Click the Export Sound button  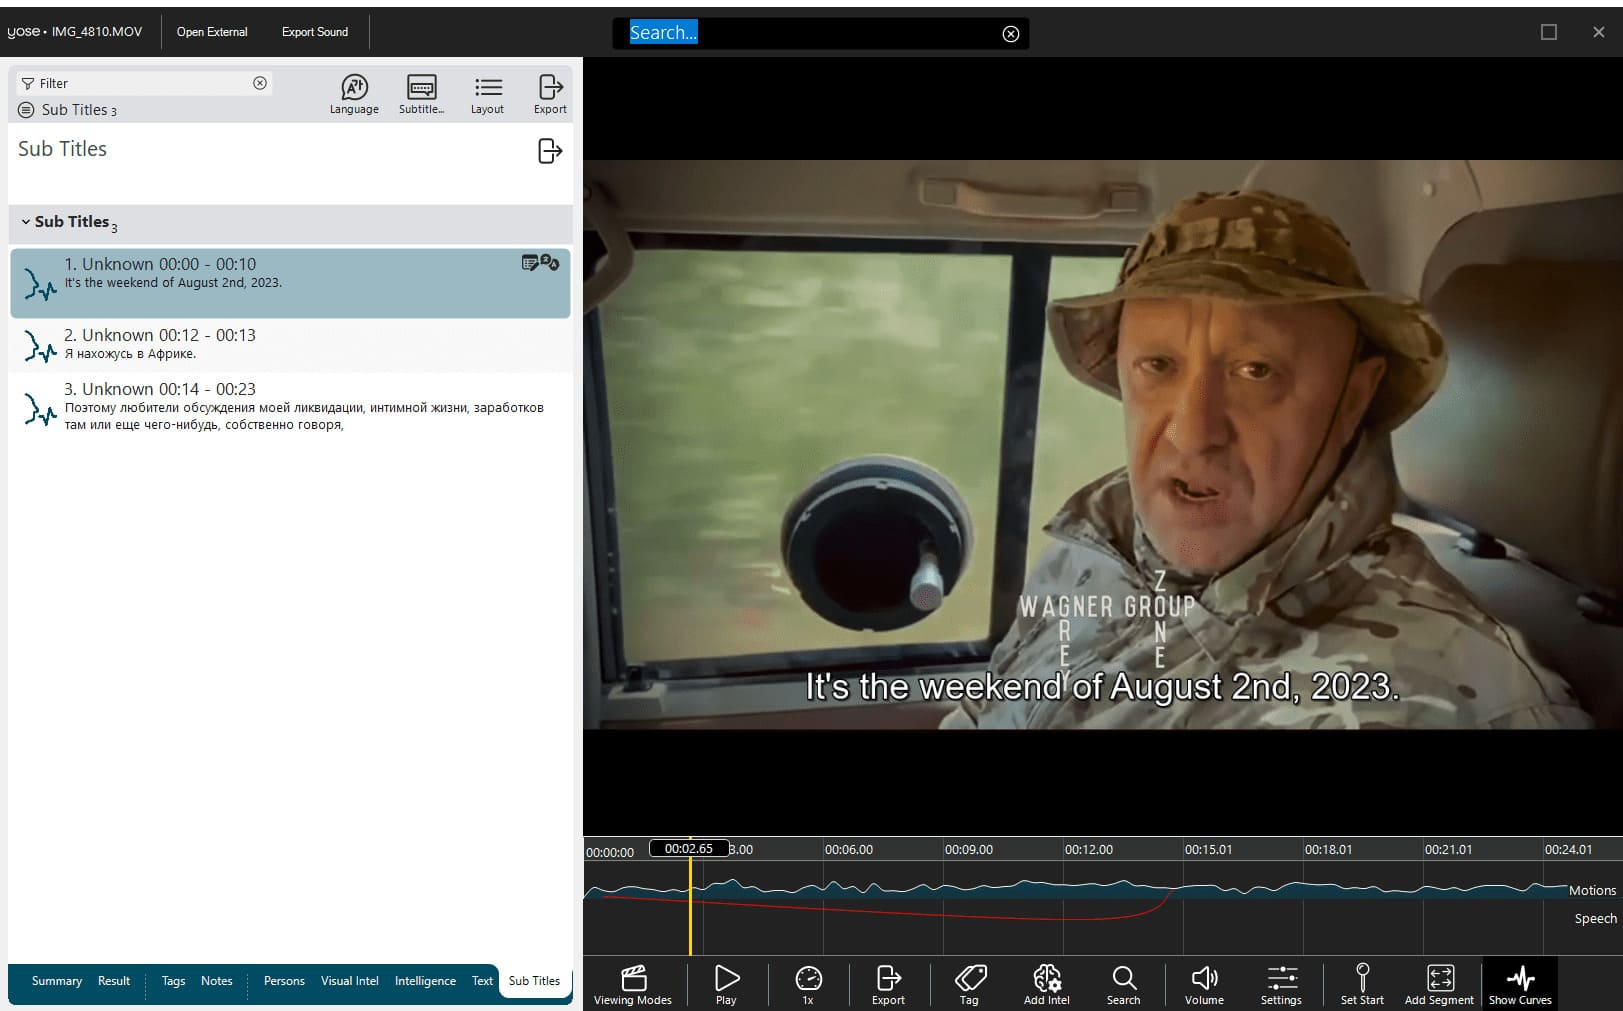coord(315,32)
